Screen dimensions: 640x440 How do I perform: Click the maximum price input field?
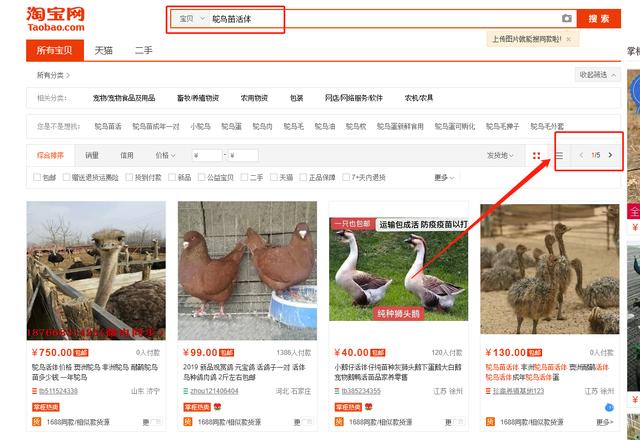[x=243, y=156]
